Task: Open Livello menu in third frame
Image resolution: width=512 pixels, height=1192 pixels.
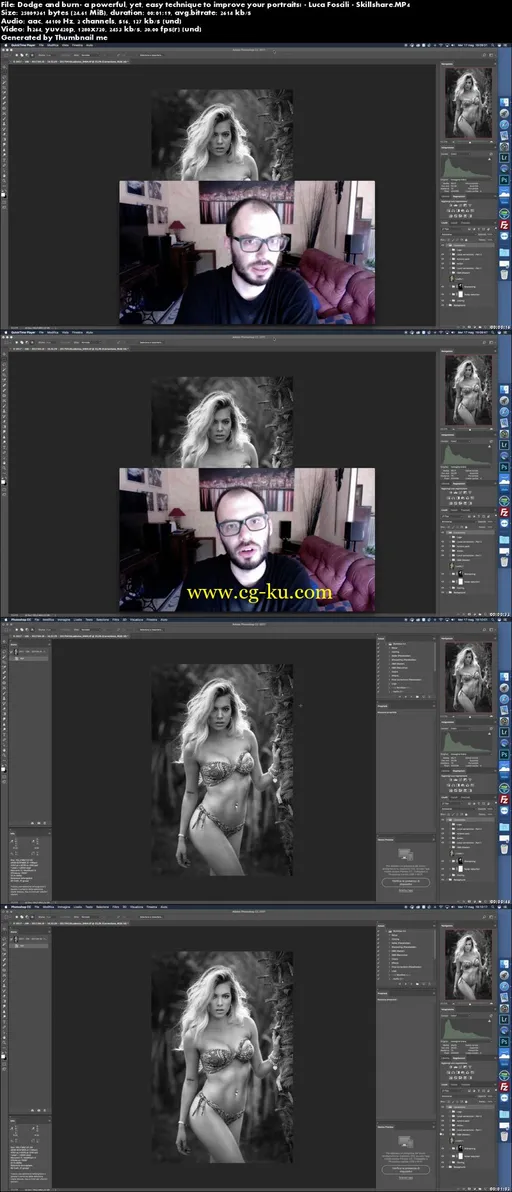Action: (x=77, y=620)
